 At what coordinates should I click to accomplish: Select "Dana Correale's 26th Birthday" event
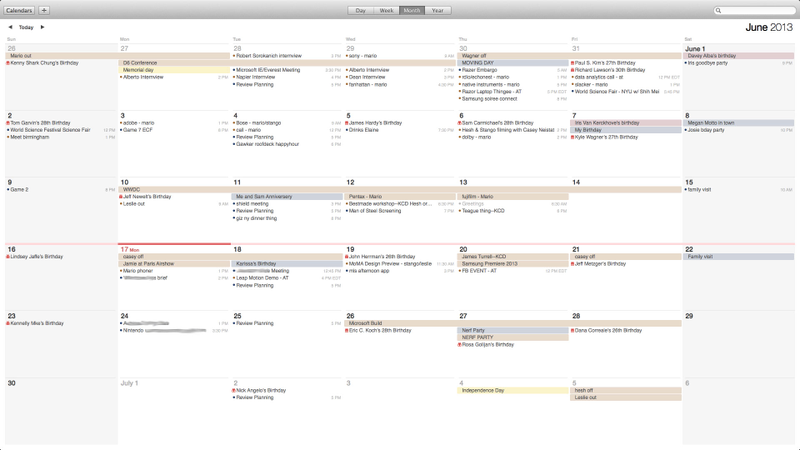608,330
